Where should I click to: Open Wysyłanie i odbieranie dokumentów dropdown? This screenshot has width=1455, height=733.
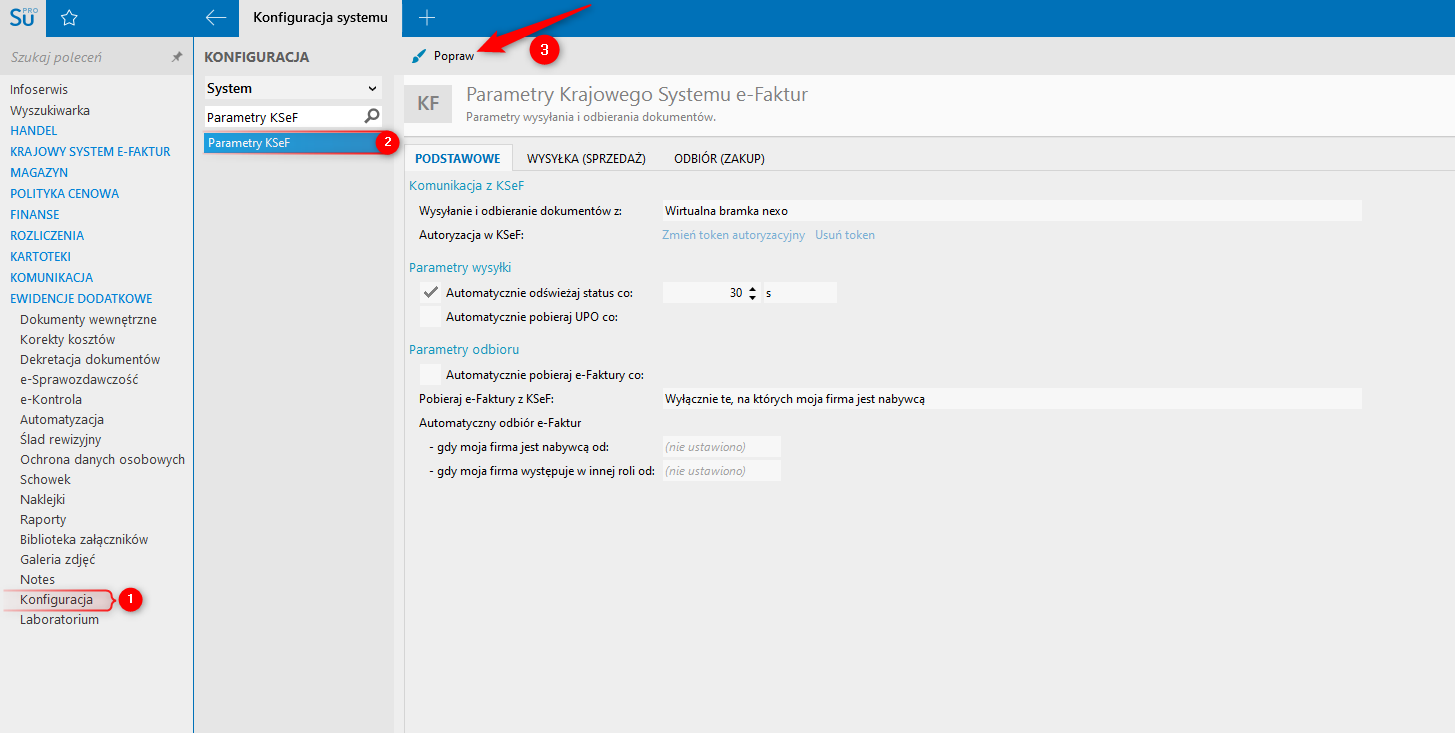[x=1012, y=211]
